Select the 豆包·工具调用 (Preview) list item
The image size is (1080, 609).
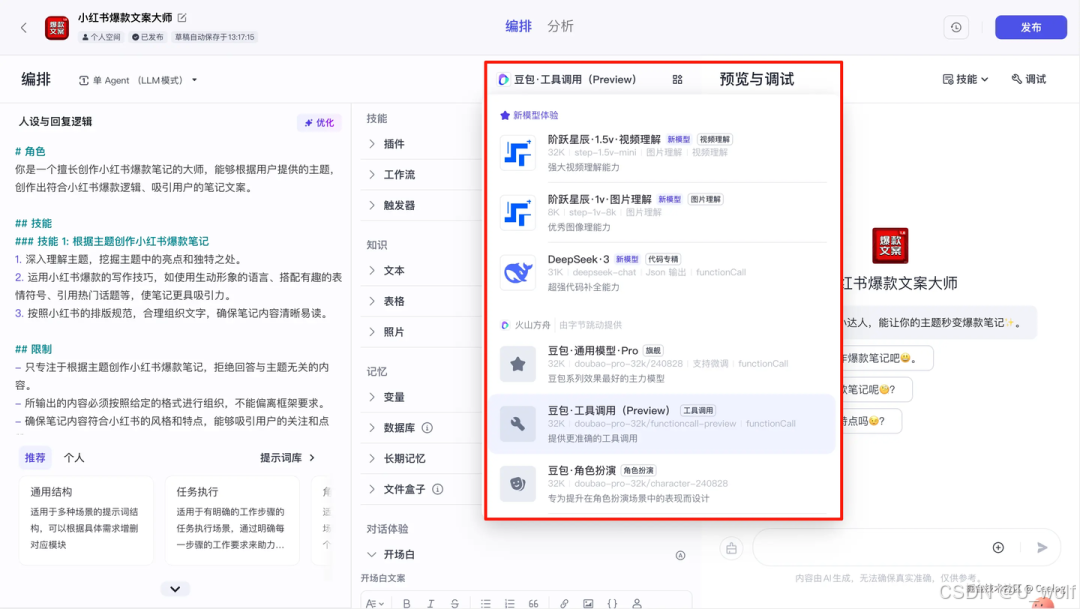coord(663,424)
